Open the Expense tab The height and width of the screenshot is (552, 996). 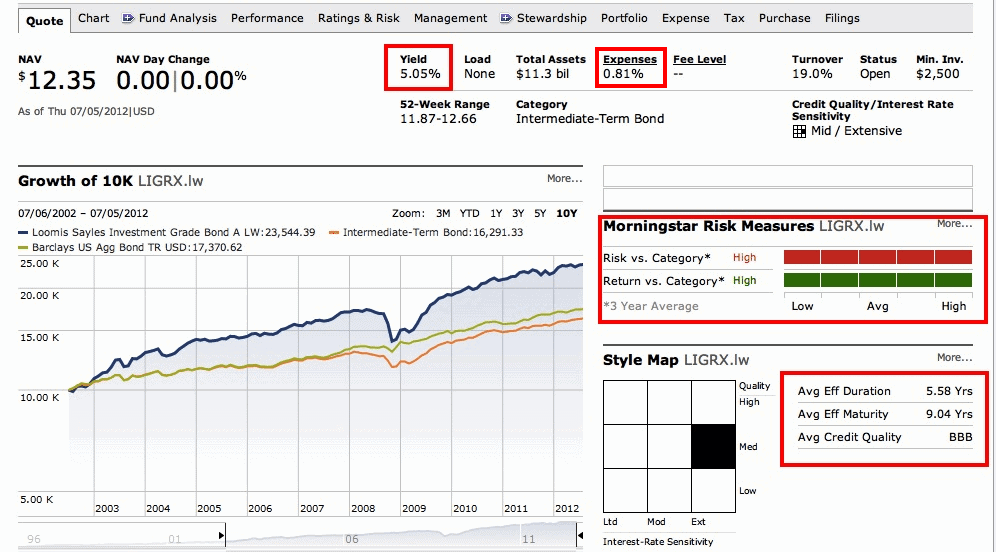click(x=686, y=18)
